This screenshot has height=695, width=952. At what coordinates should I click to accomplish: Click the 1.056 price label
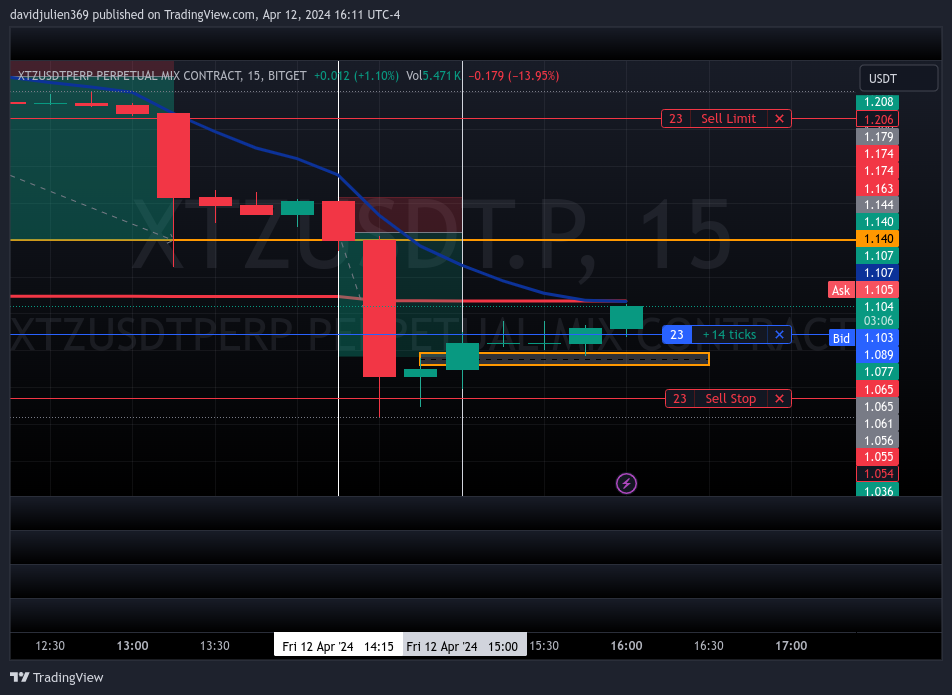tap(877, 441)
